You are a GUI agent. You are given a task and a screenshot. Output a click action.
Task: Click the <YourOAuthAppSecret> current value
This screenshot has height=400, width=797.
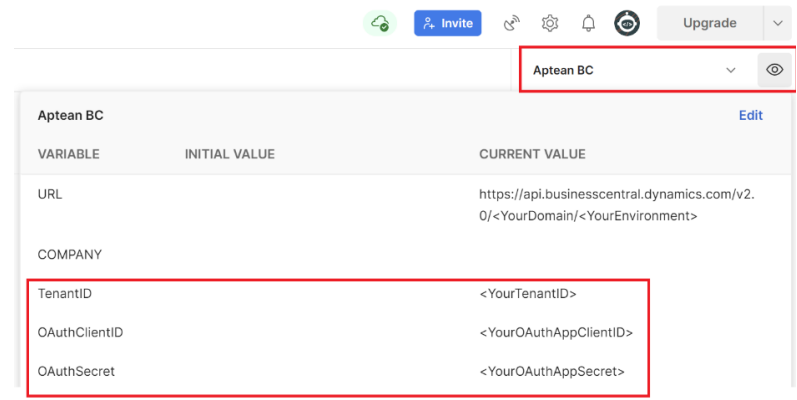pos(552,371)
